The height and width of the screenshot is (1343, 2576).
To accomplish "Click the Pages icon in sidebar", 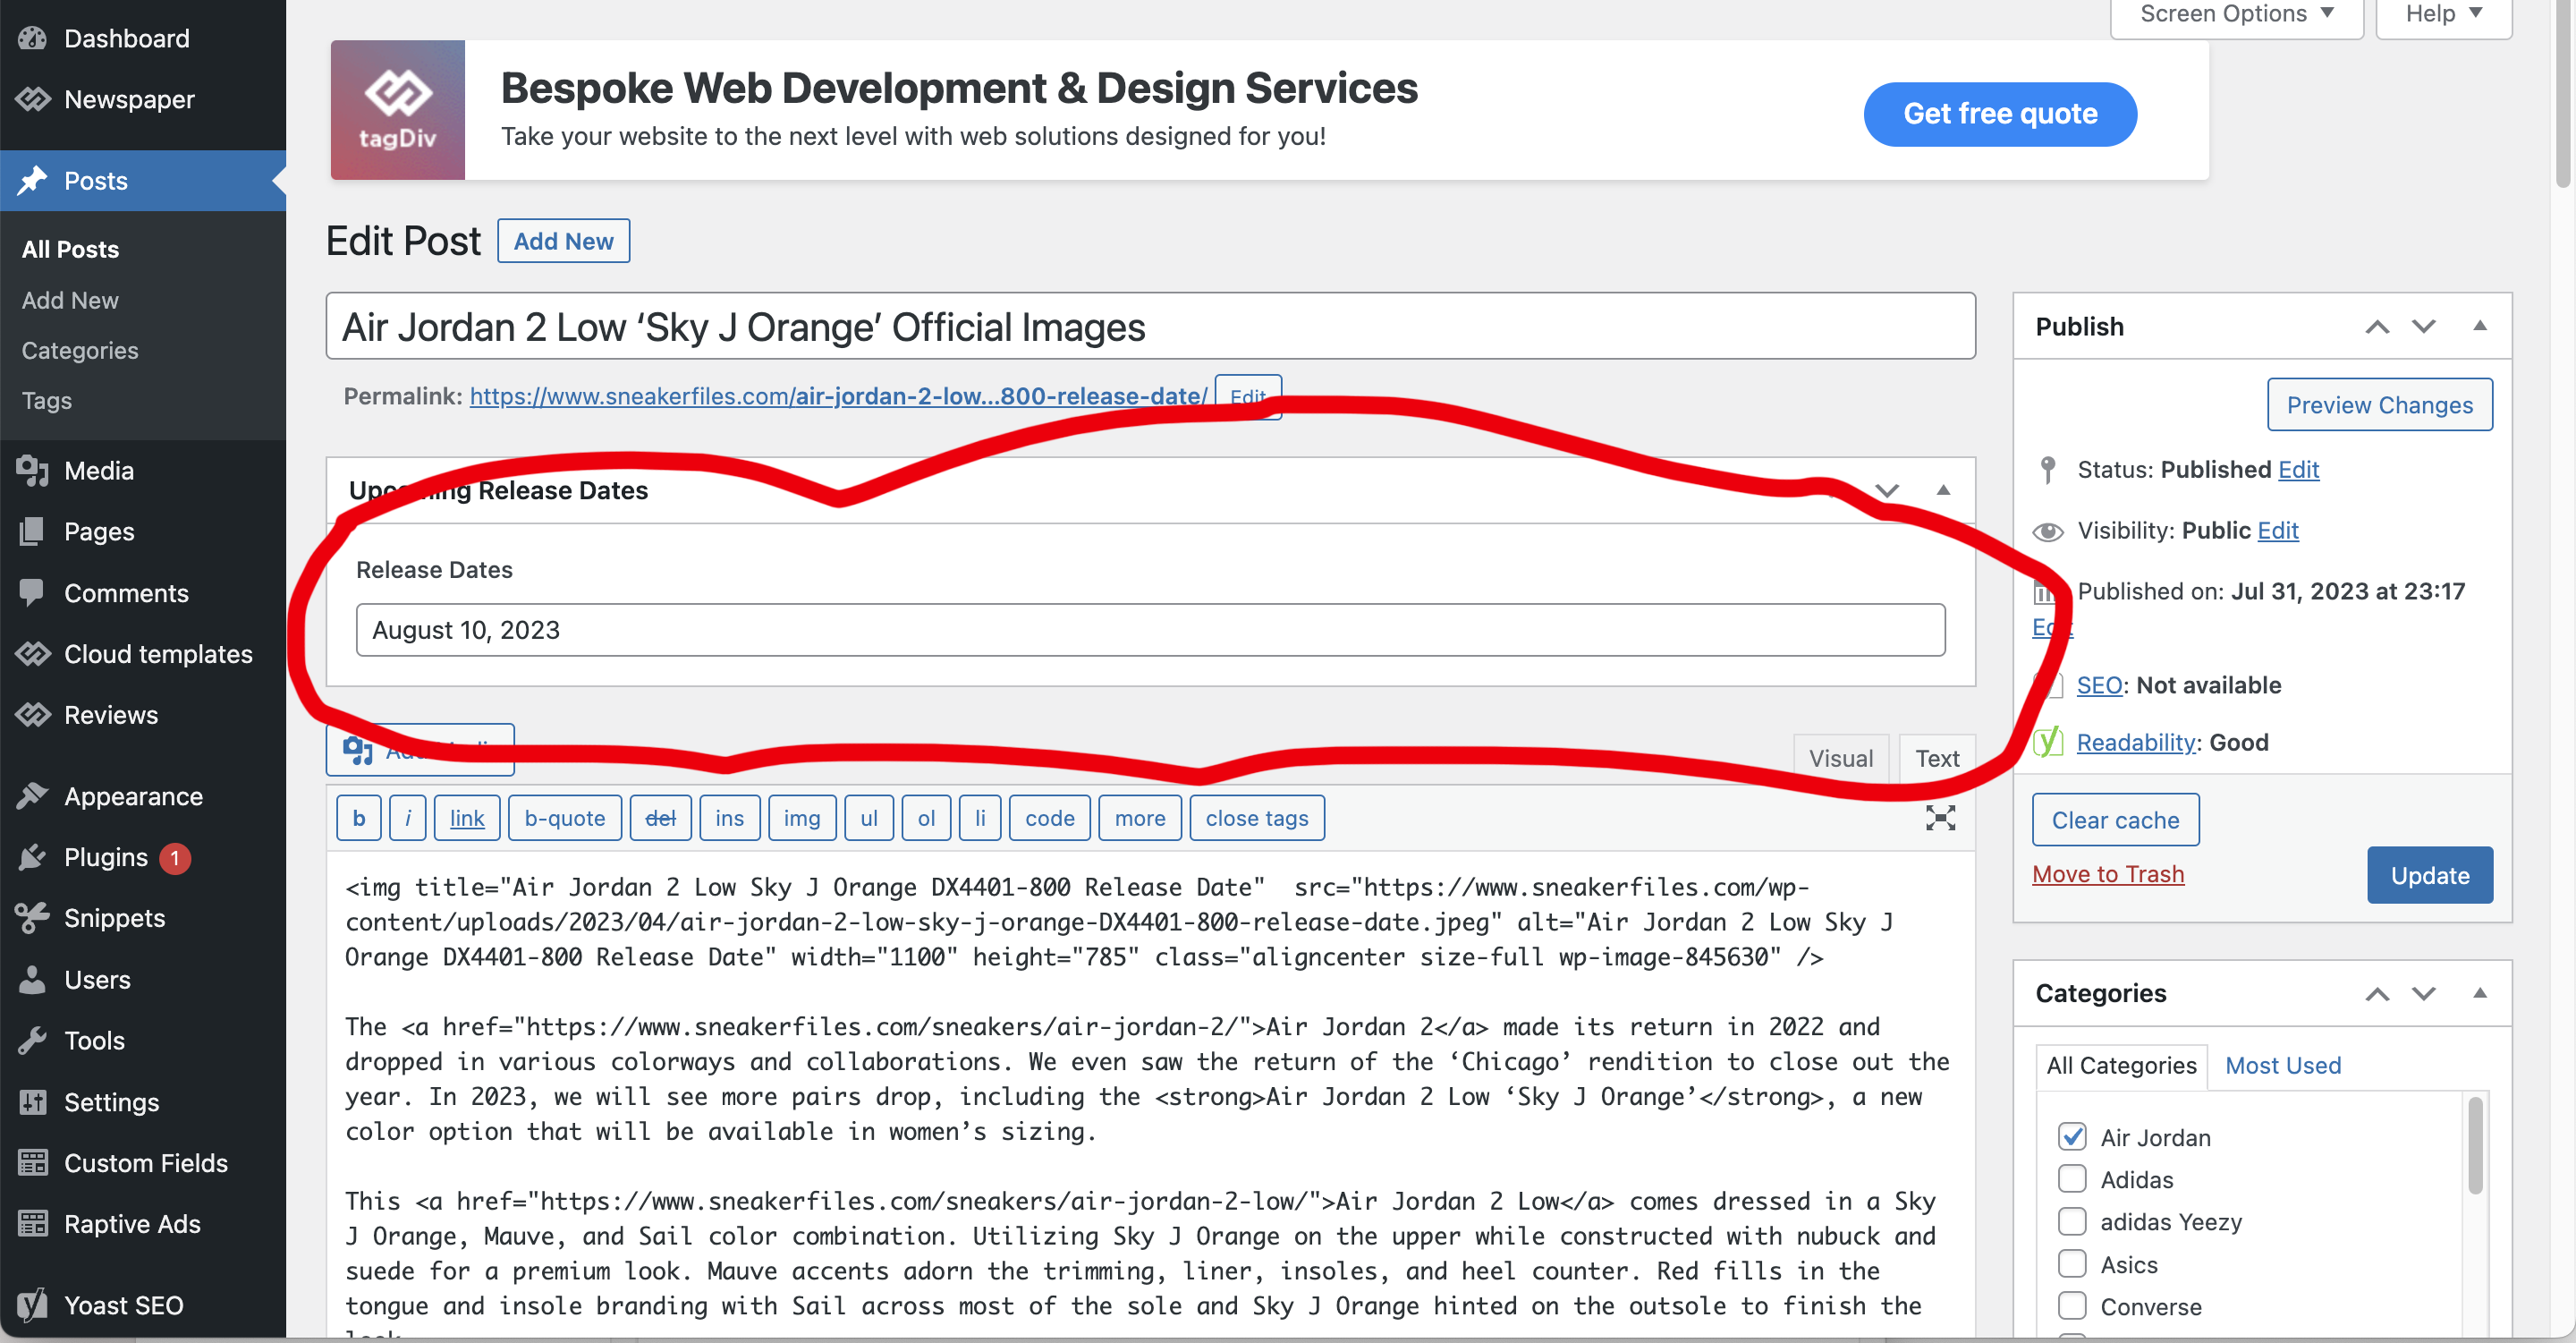I will [x=33, y=531].
